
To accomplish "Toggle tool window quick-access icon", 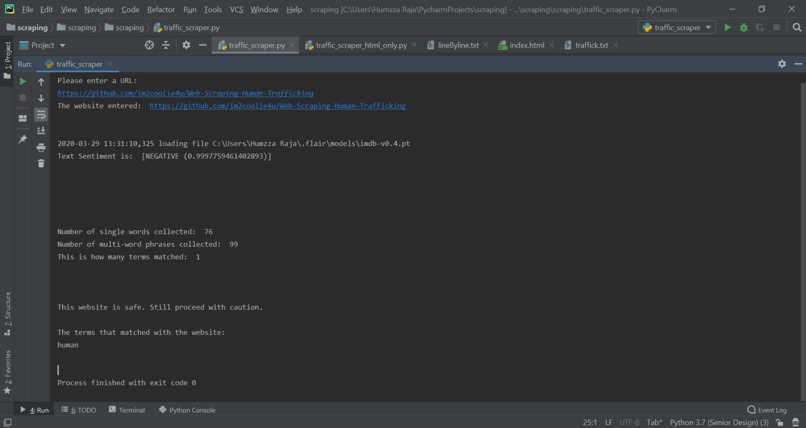I will tap(7, 422).
